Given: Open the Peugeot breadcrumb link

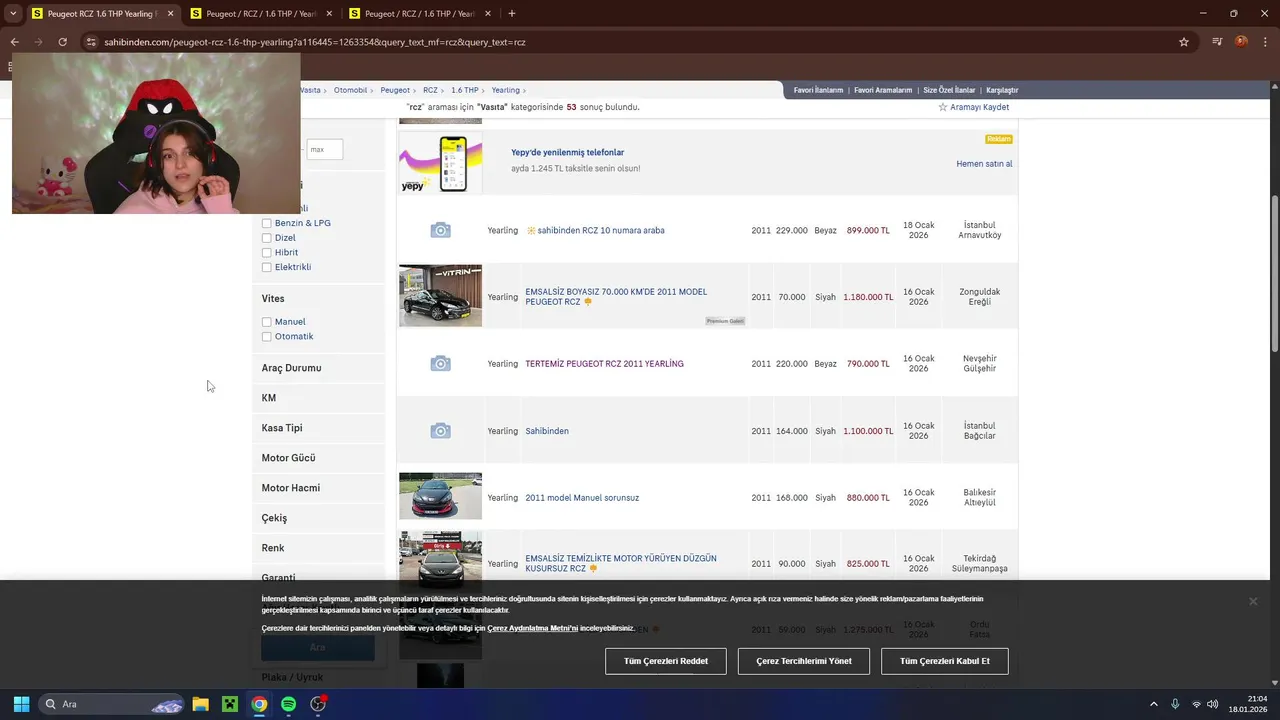Looking at the screenshot, I should pos(395,90).
